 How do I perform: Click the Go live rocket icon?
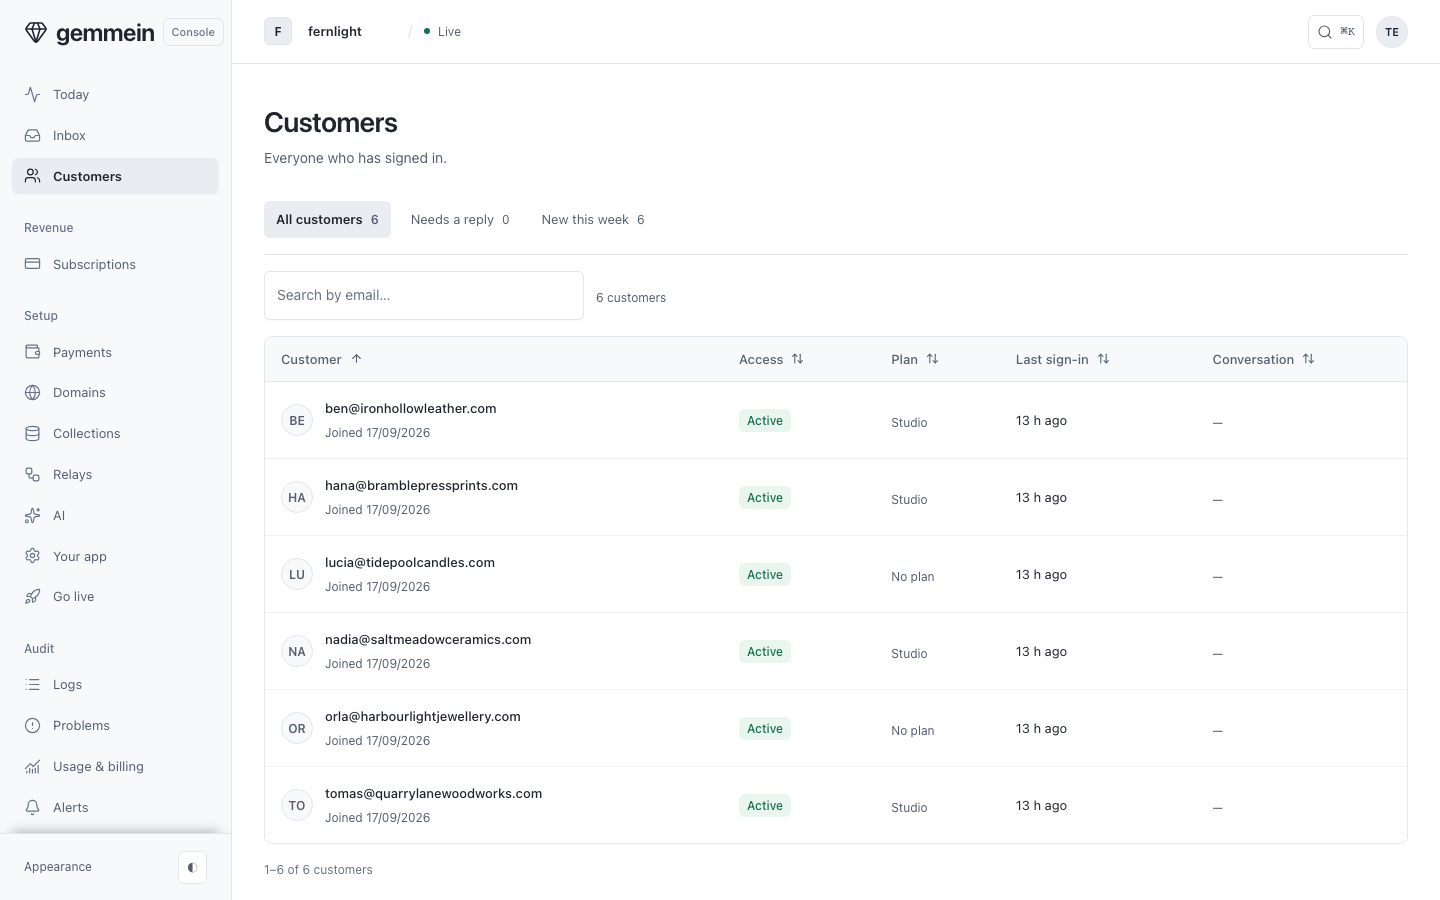pyautogui.click(x=33, y=596)
